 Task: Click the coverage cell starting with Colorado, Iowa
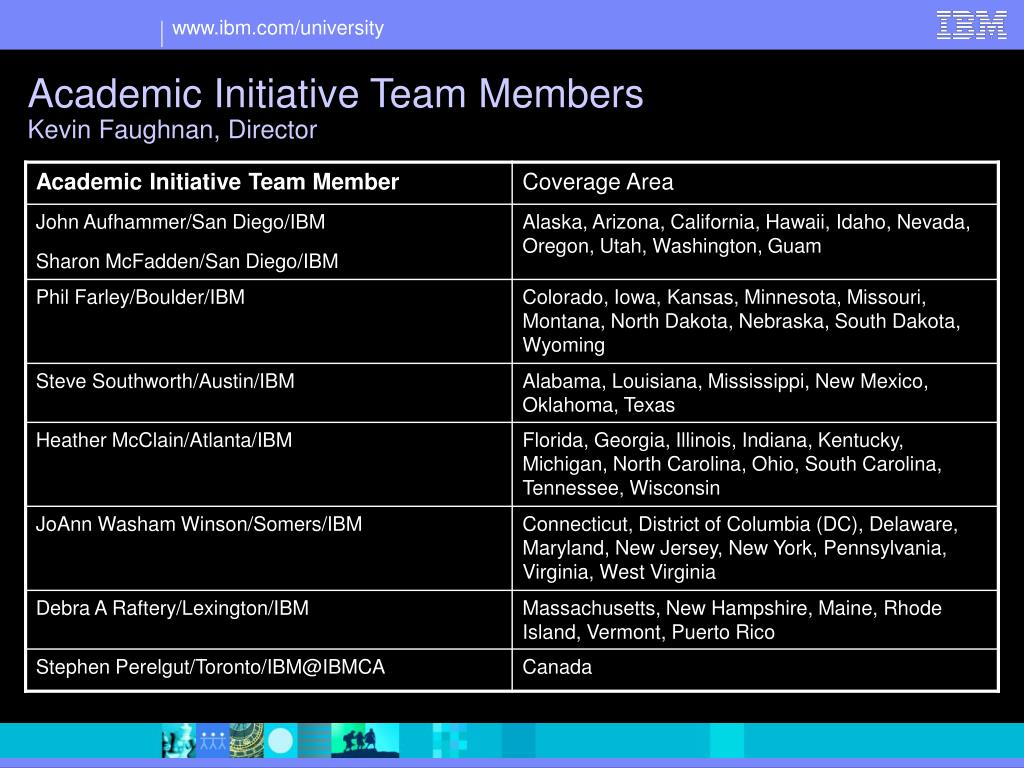tap(756, 321)
